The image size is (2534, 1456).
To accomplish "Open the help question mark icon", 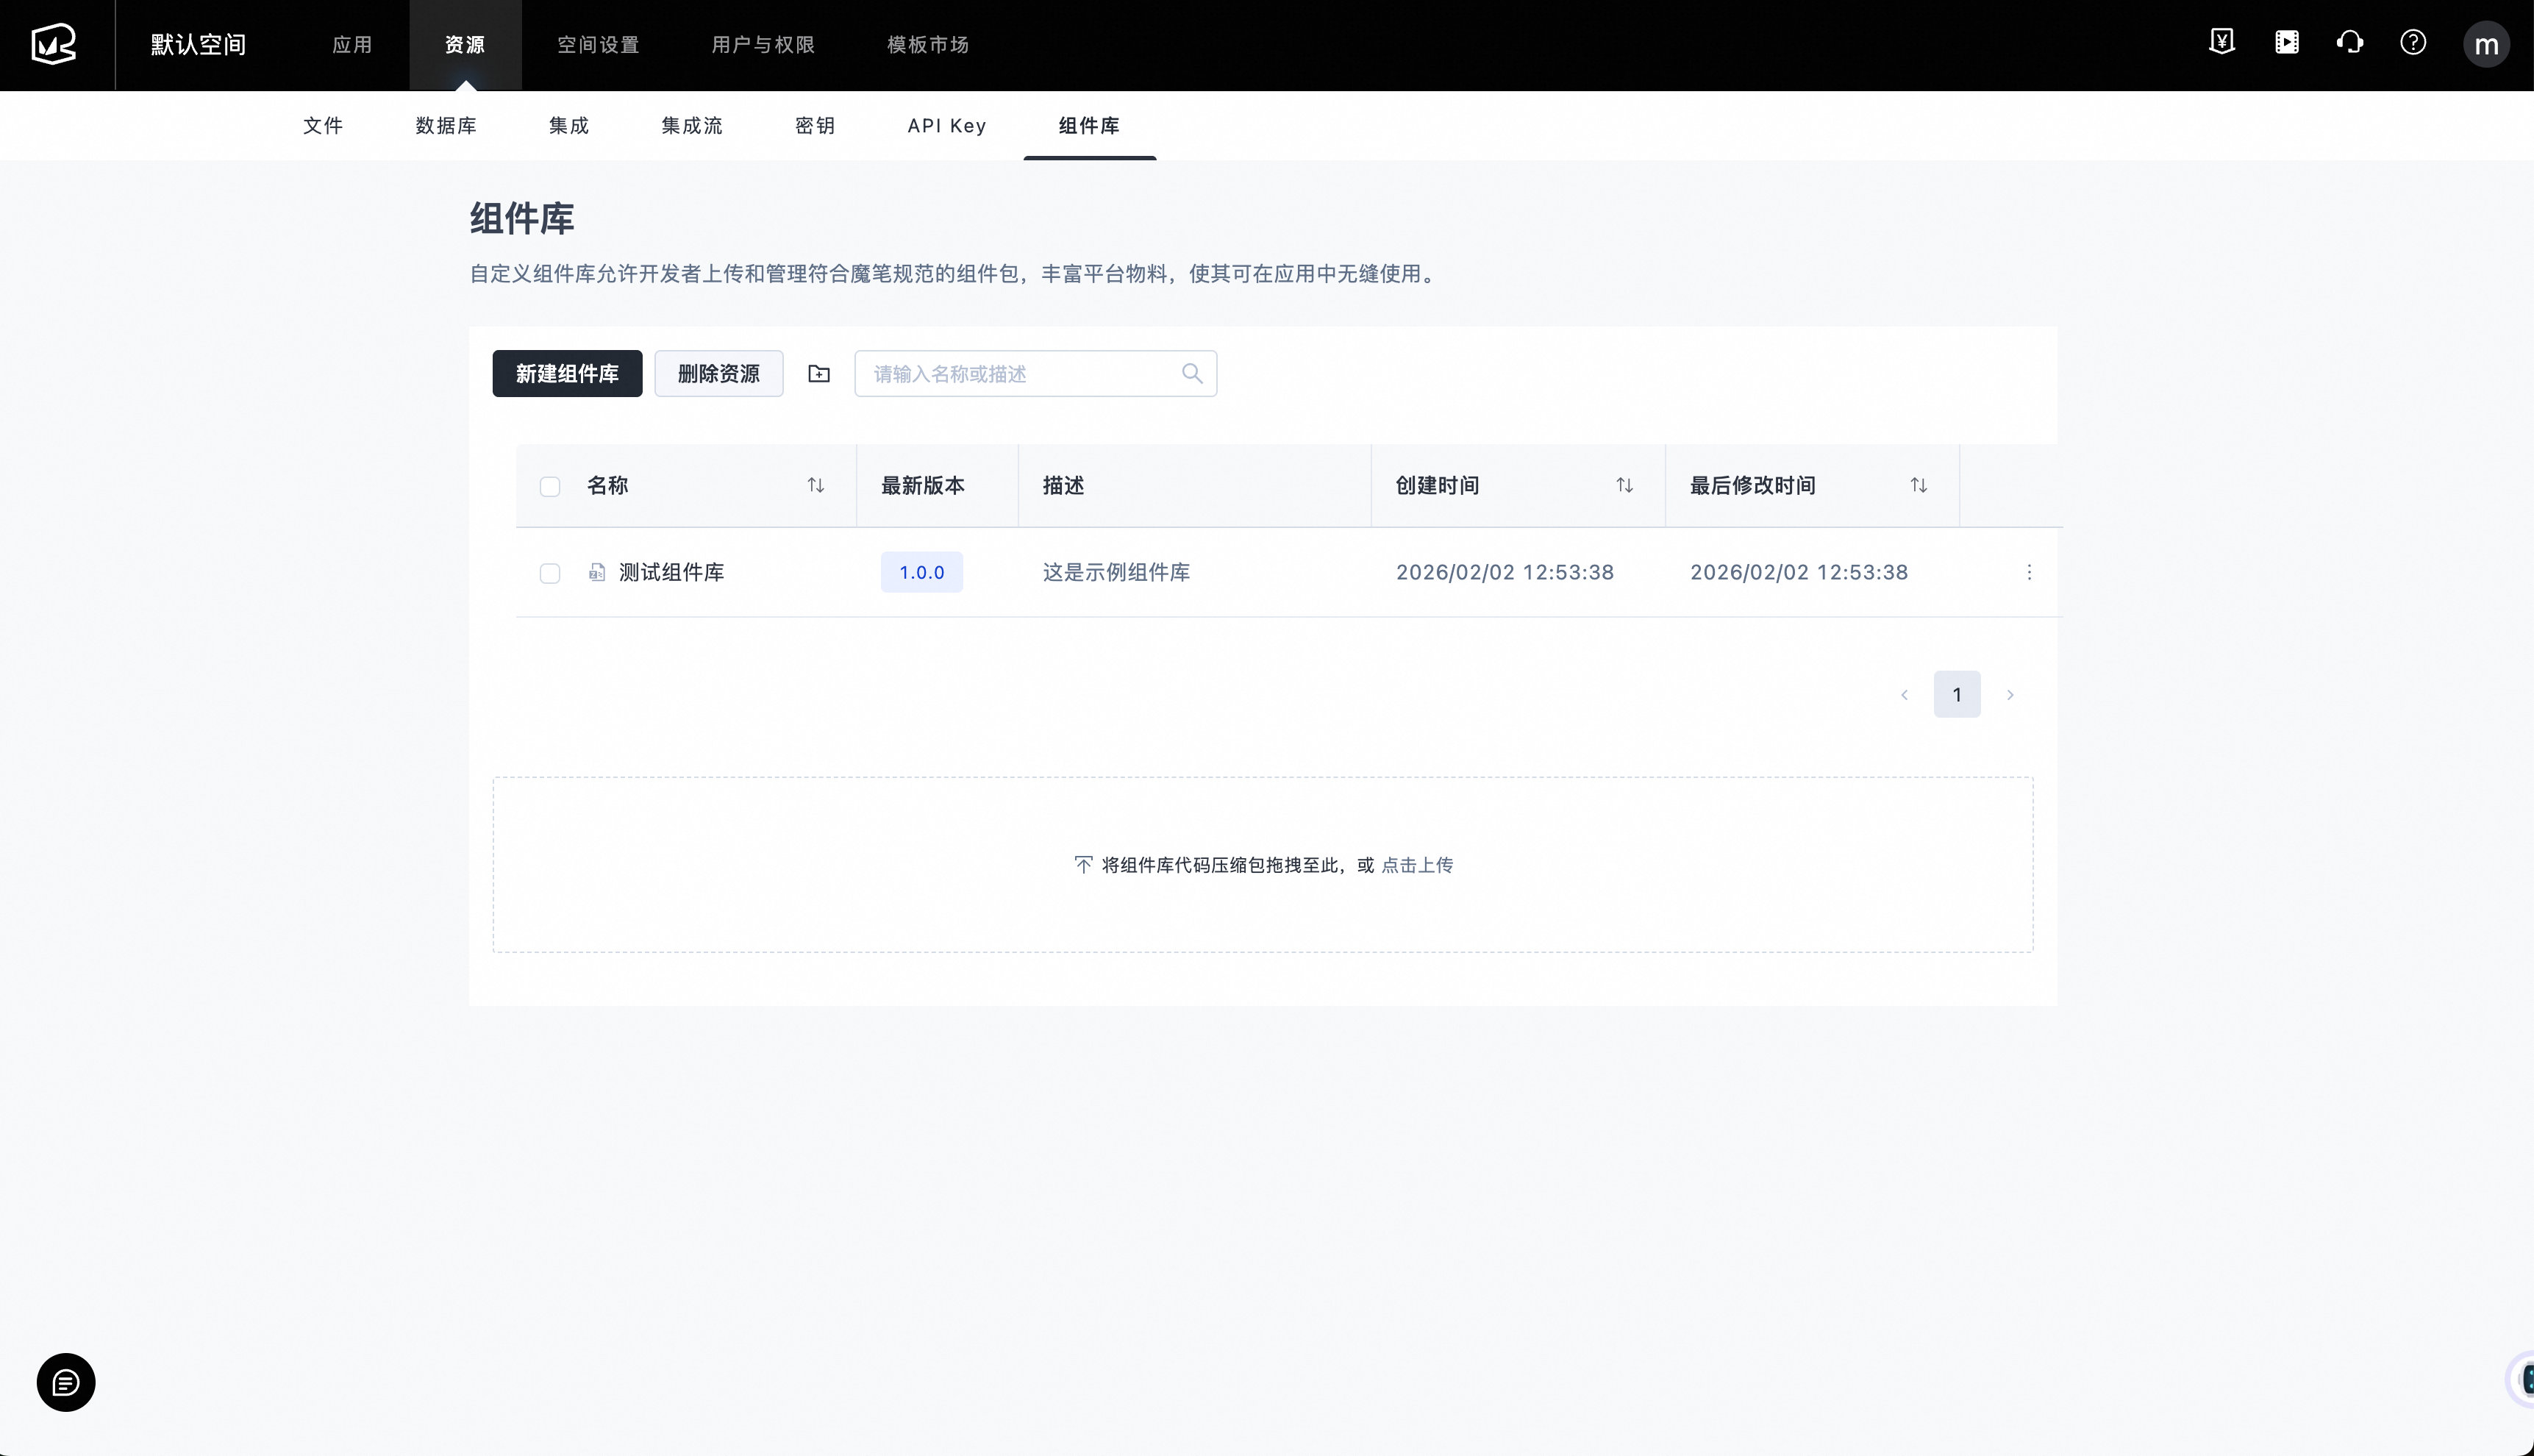I will (2413, 42).
